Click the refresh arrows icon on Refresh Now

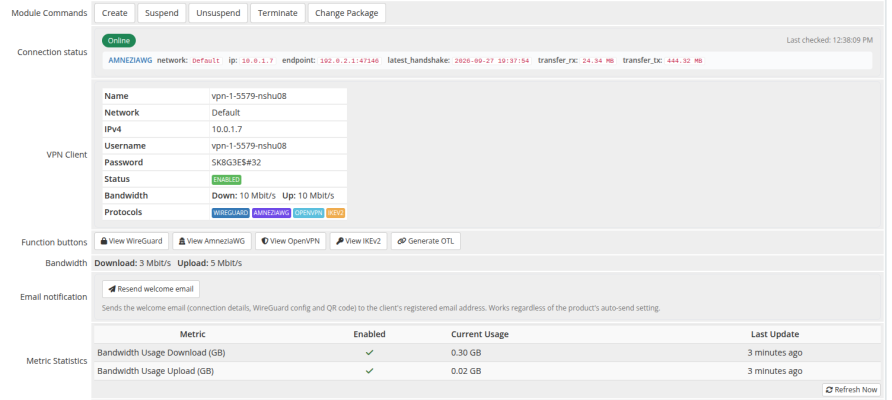click(x=830, y=390)
